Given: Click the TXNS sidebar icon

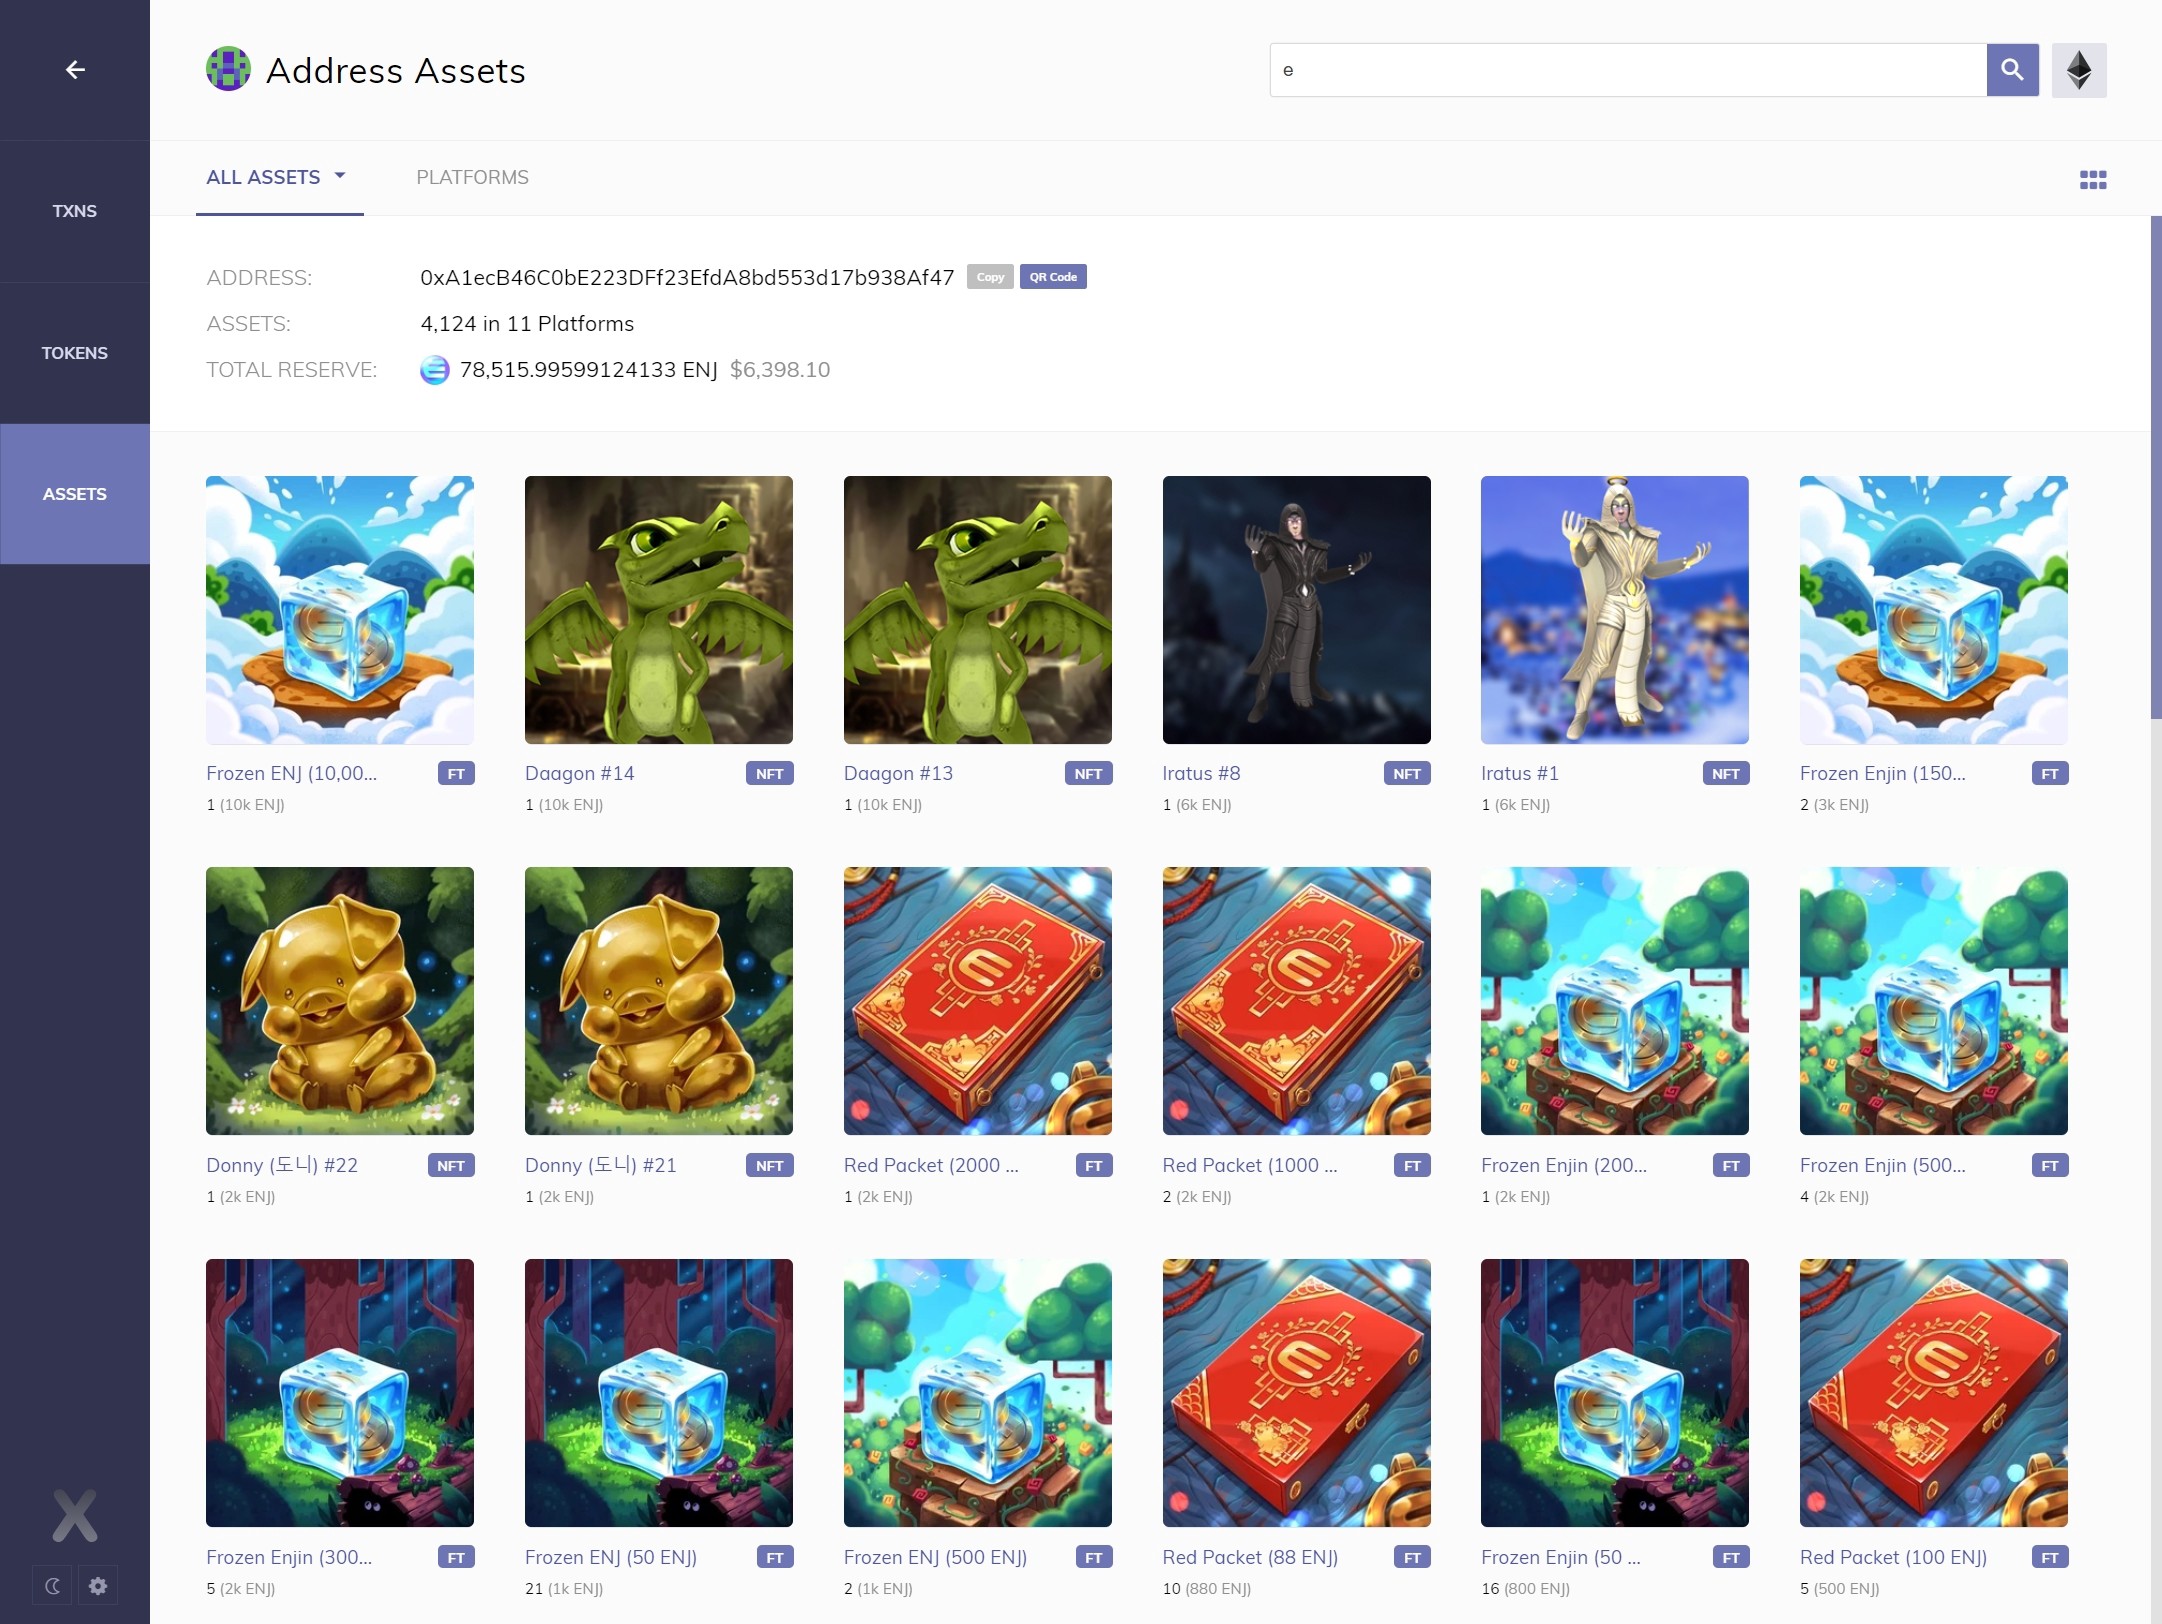Looking at the screenshot, I should [73, 210].
